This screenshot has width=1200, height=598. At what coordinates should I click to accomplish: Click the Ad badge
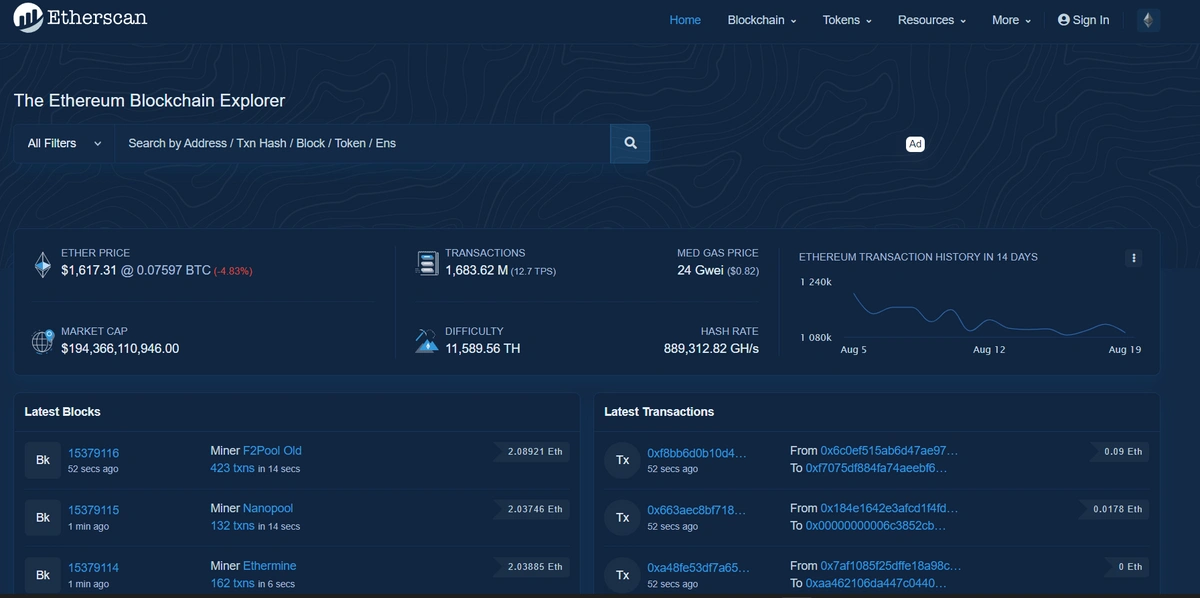[915, 144]
